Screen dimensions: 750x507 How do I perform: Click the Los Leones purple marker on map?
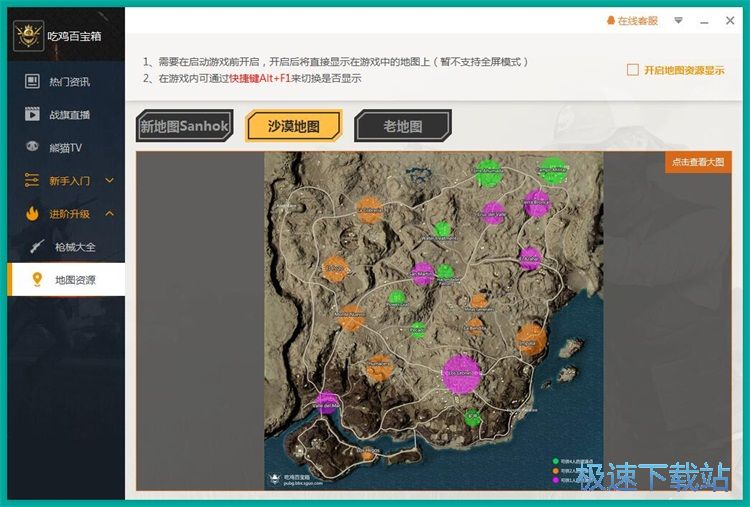461,374
